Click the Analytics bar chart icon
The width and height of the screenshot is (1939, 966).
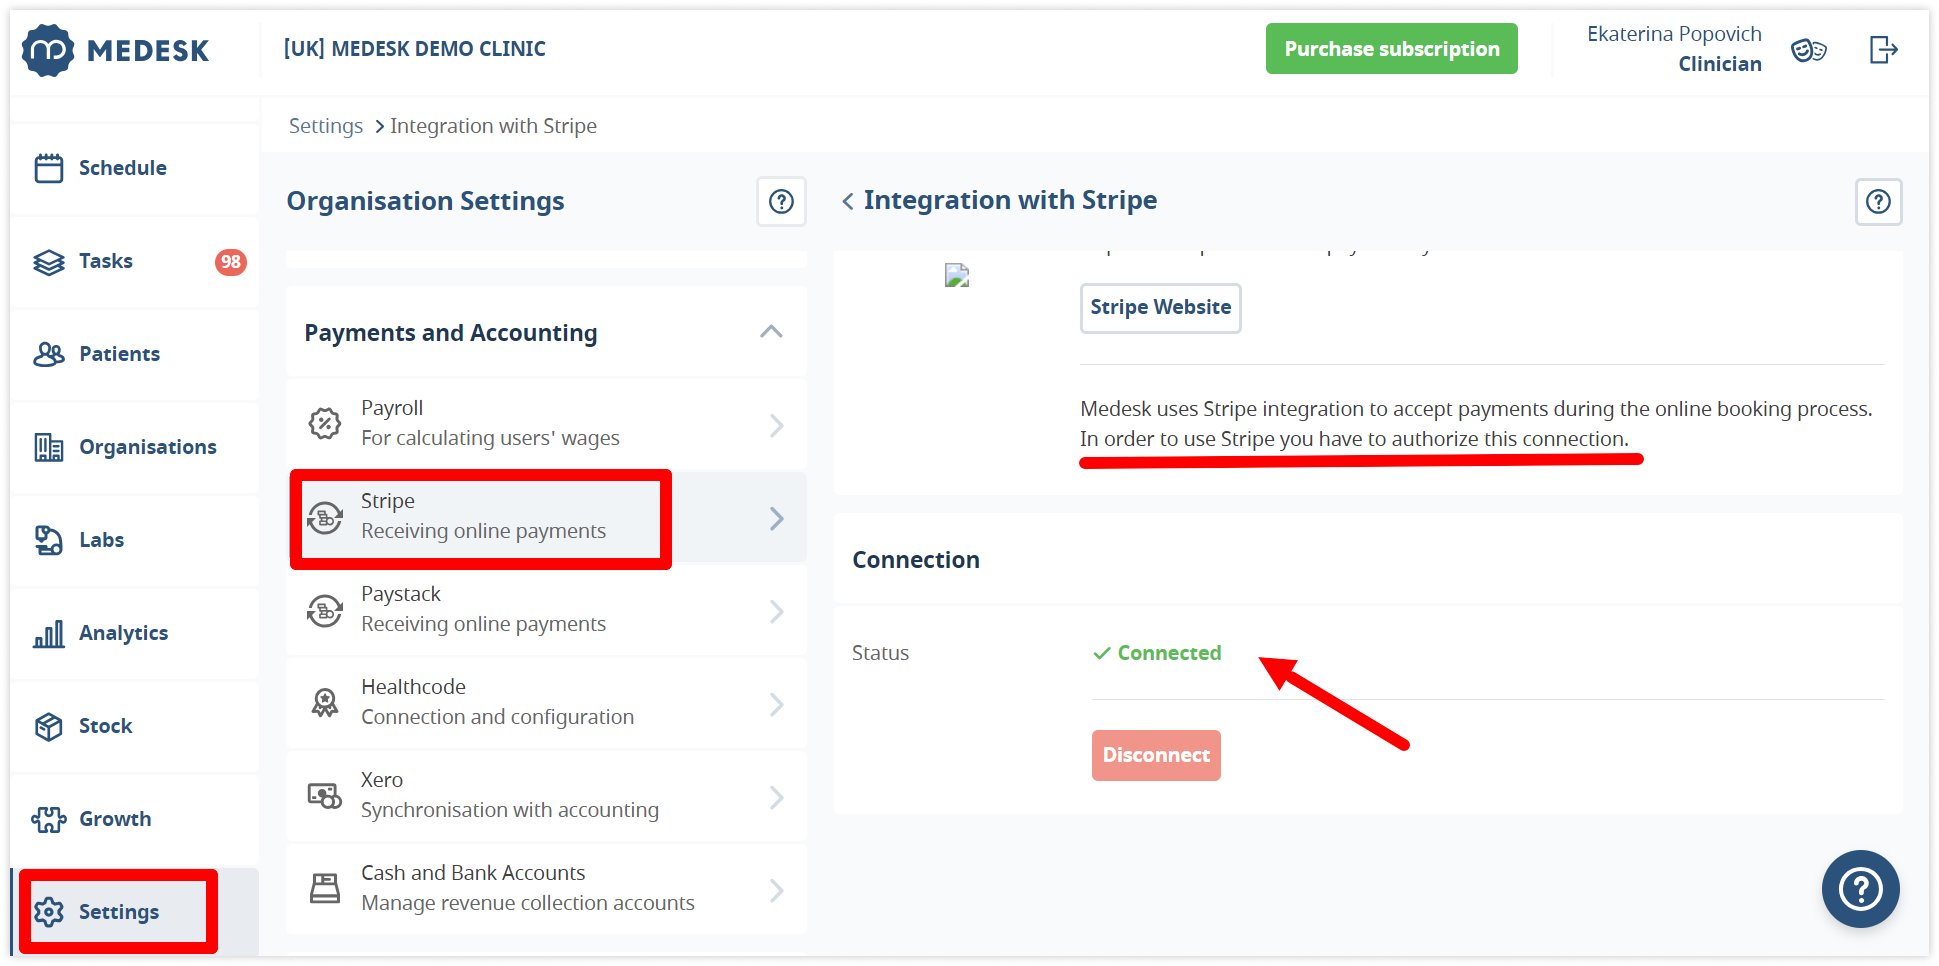click(x=48, y=633)
